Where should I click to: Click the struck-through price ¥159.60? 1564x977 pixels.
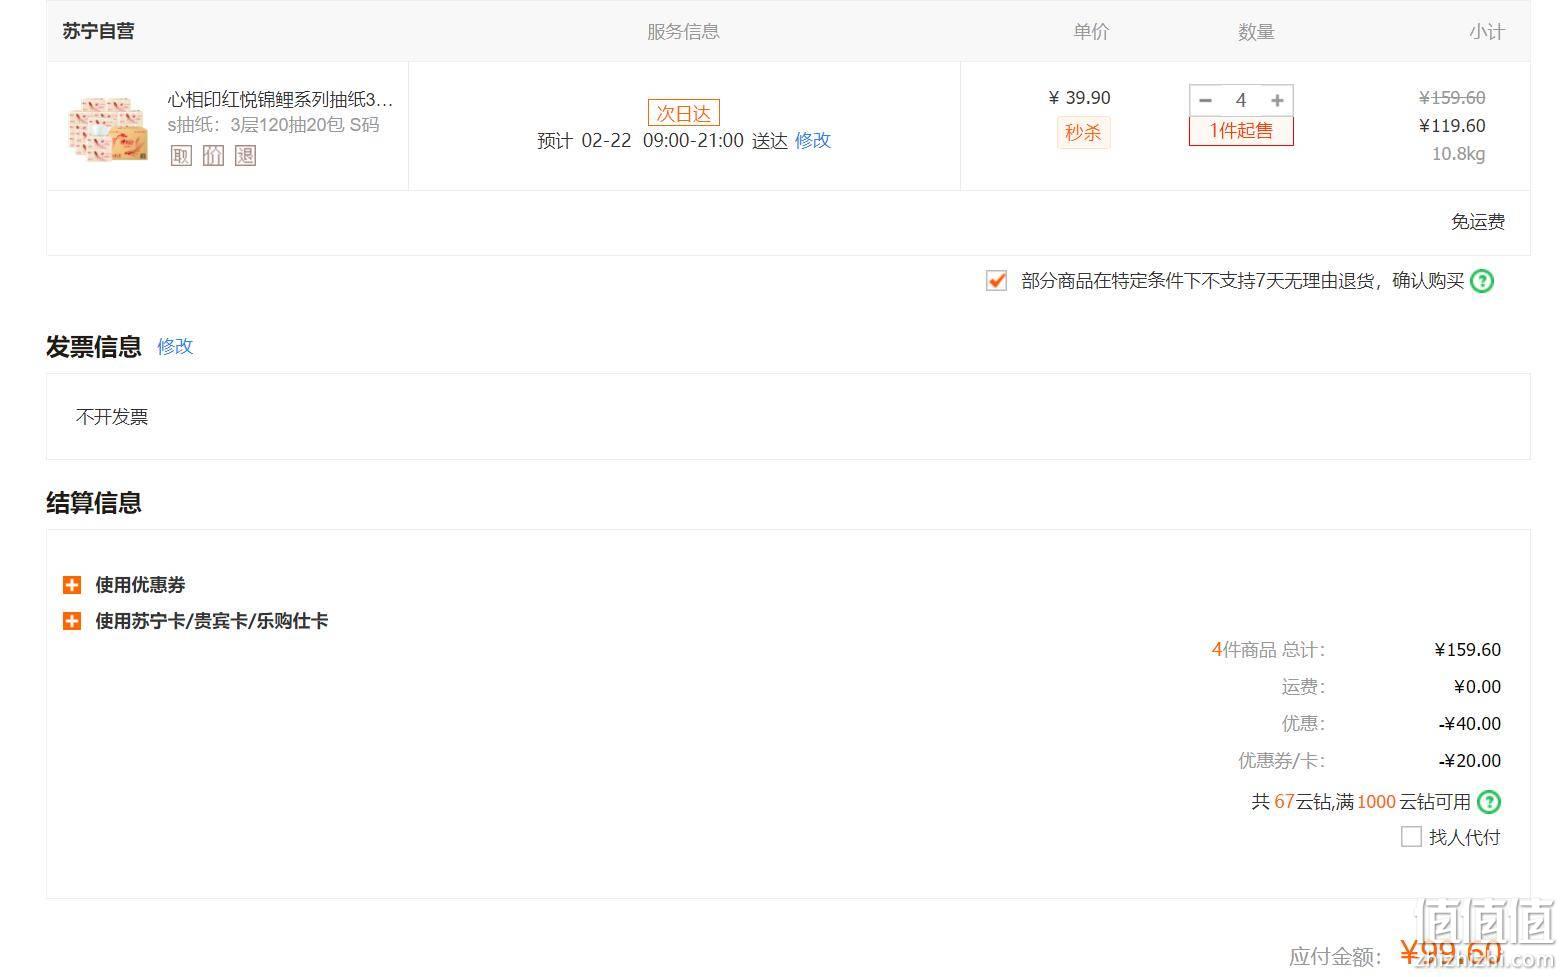[1452, 98]
